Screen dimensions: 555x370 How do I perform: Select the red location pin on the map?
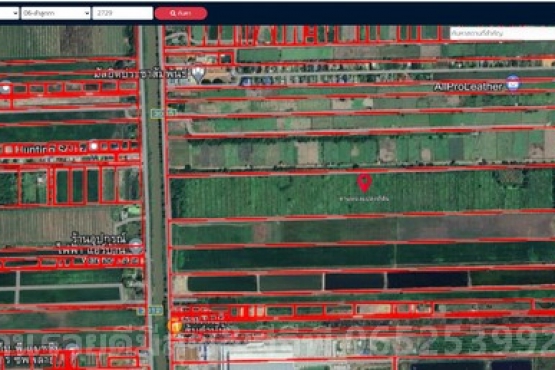click(x=364, y=183)
